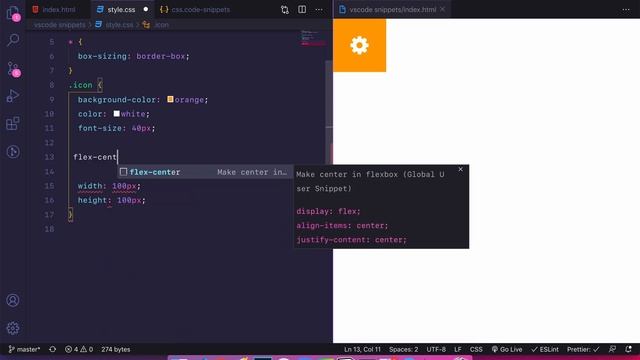Open changes compare icon in editor toolbar
This screenshot has width=640, height=360.
284,9
